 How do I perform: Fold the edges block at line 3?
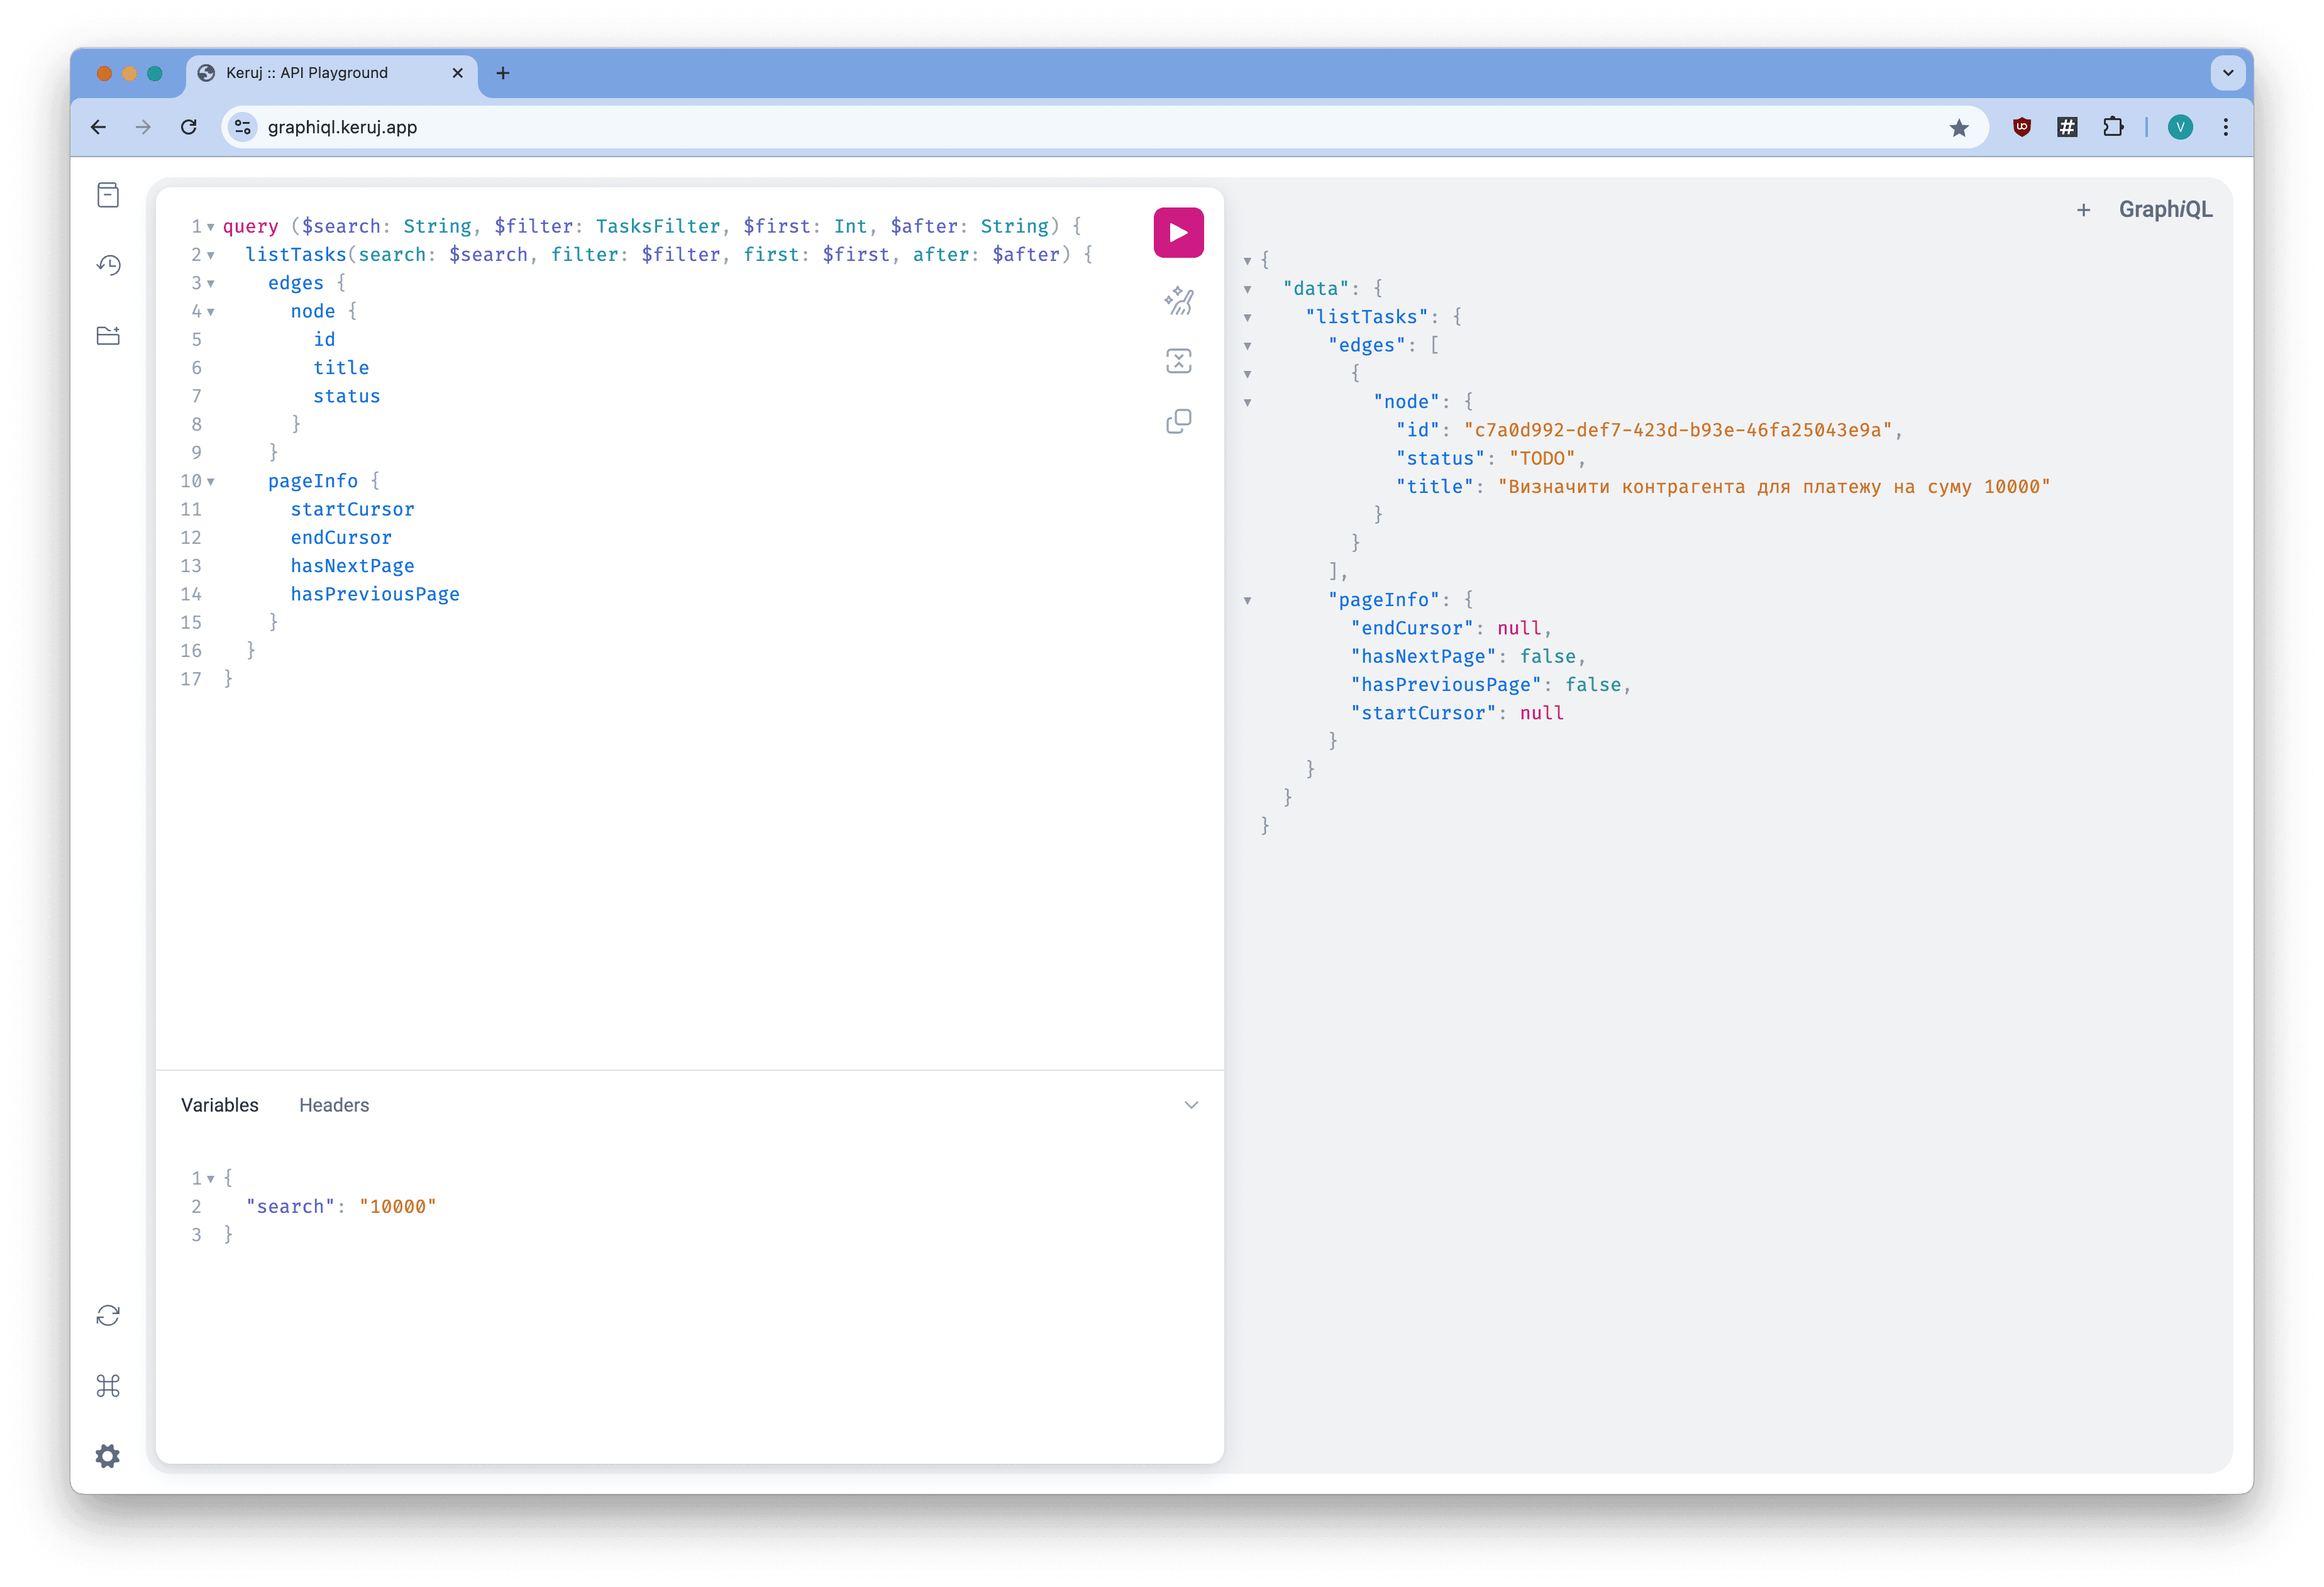click(x=211, y=283)
